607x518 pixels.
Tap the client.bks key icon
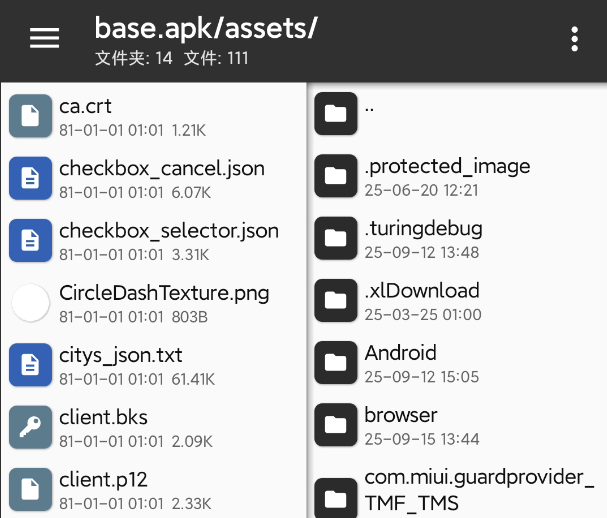point(31,426)
